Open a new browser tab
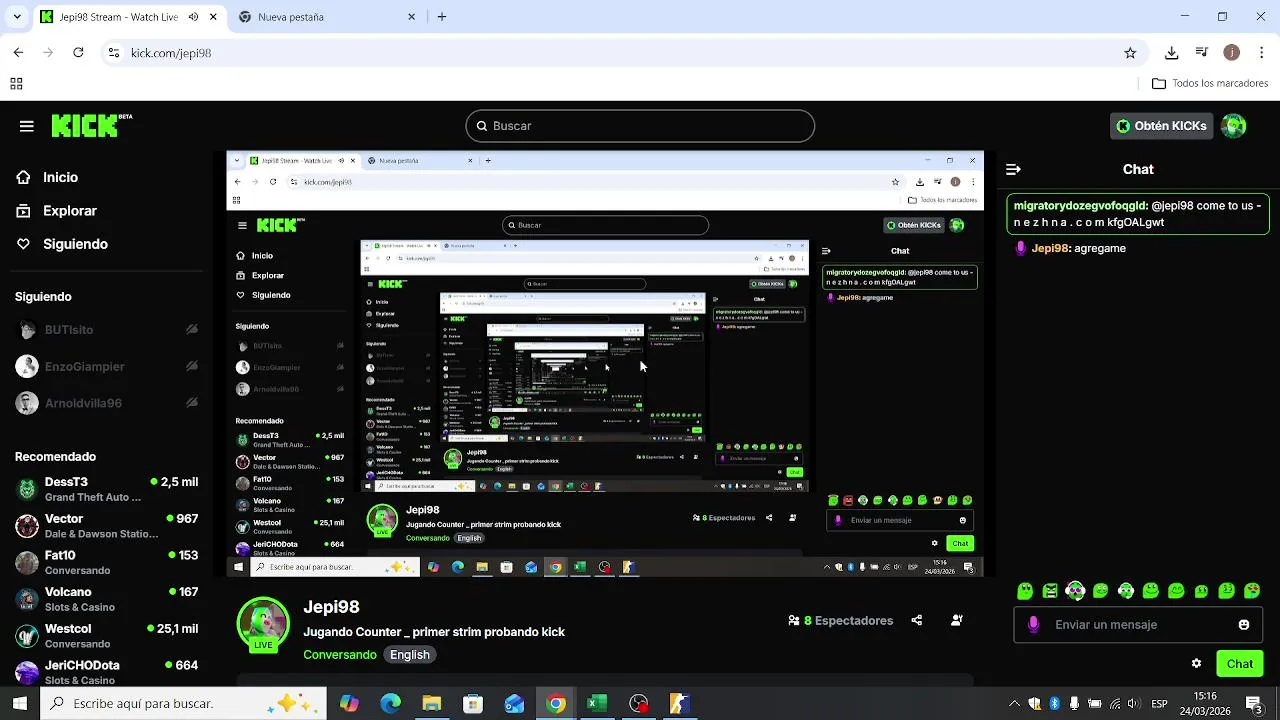Screen dimensions: 1280x720 (442, 17)
